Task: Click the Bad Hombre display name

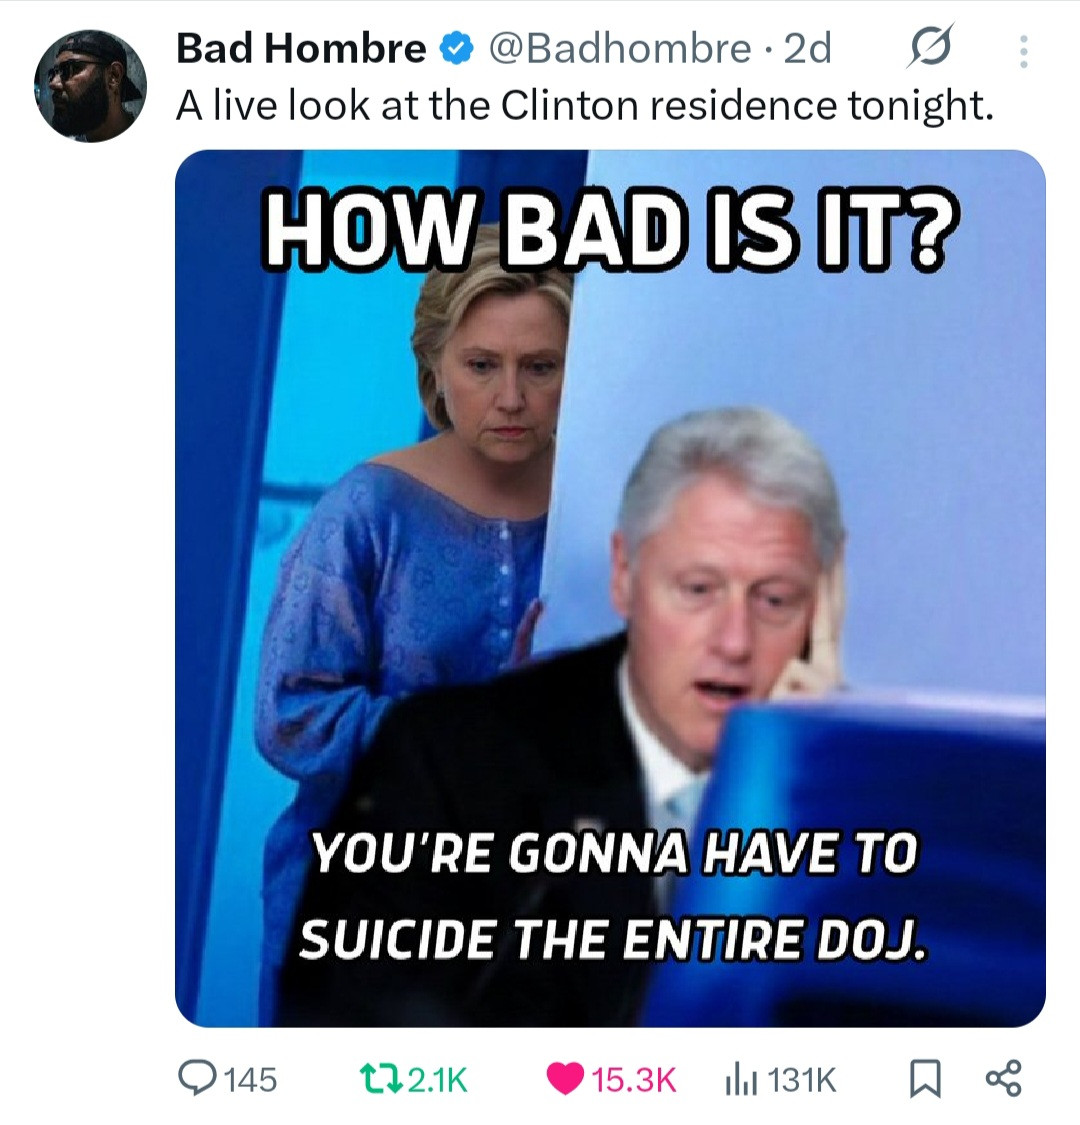Action: click(301, 49)
